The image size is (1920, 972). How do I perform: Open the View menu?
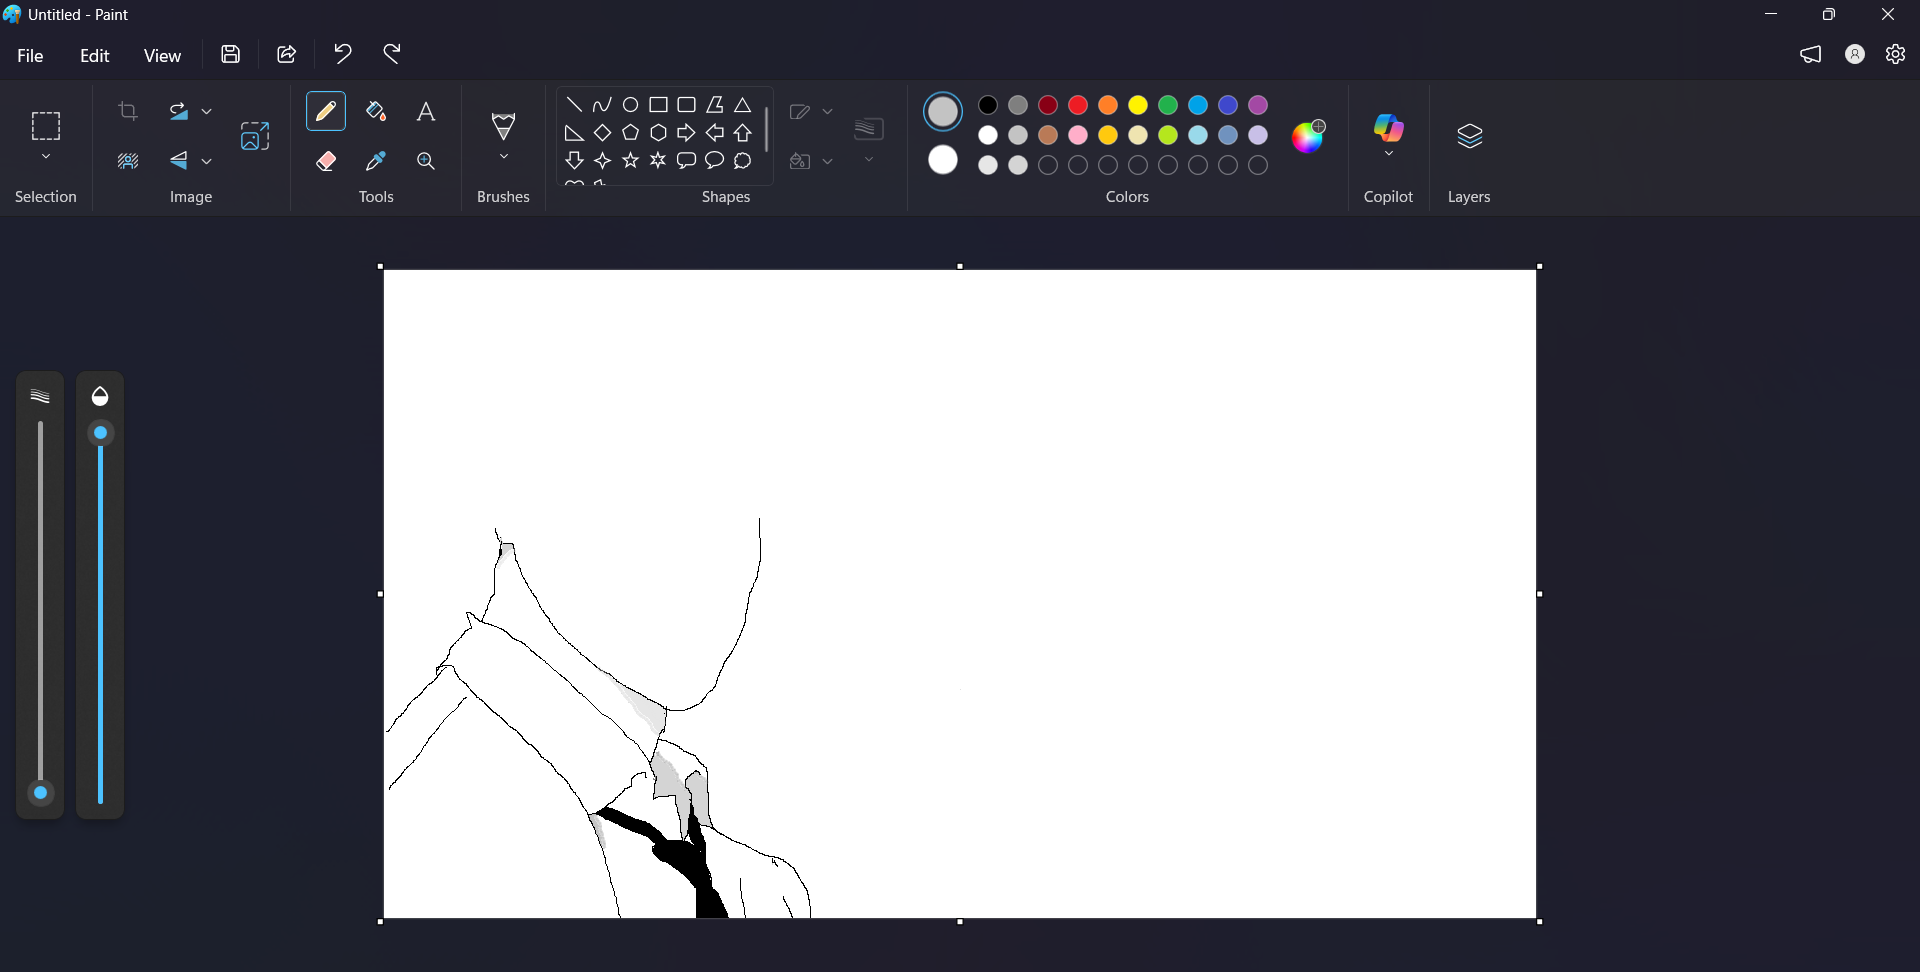162,55
